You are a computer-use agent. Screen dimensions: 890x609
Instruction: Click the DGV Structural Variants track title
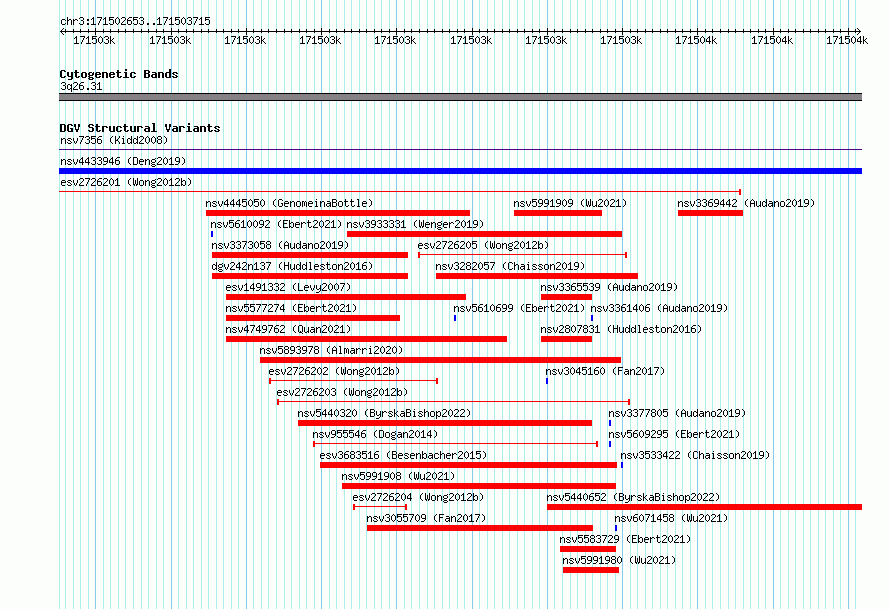140,128
